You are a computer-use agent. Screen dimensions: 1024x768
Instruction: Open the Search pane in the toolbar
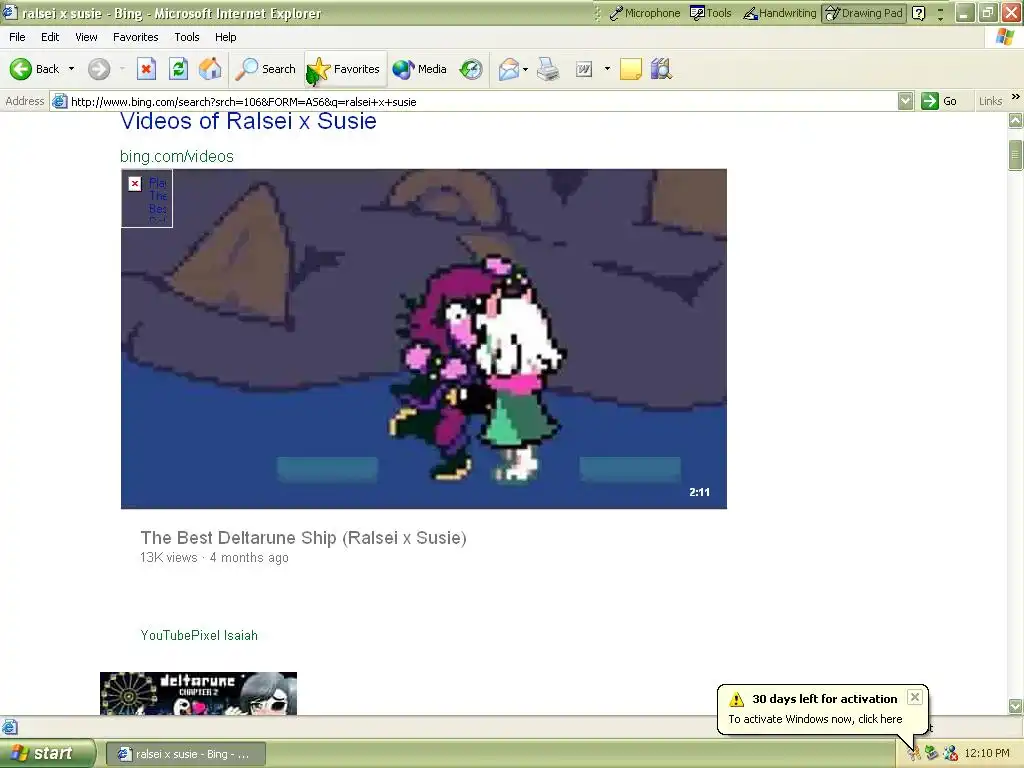[x=265, y=69]
